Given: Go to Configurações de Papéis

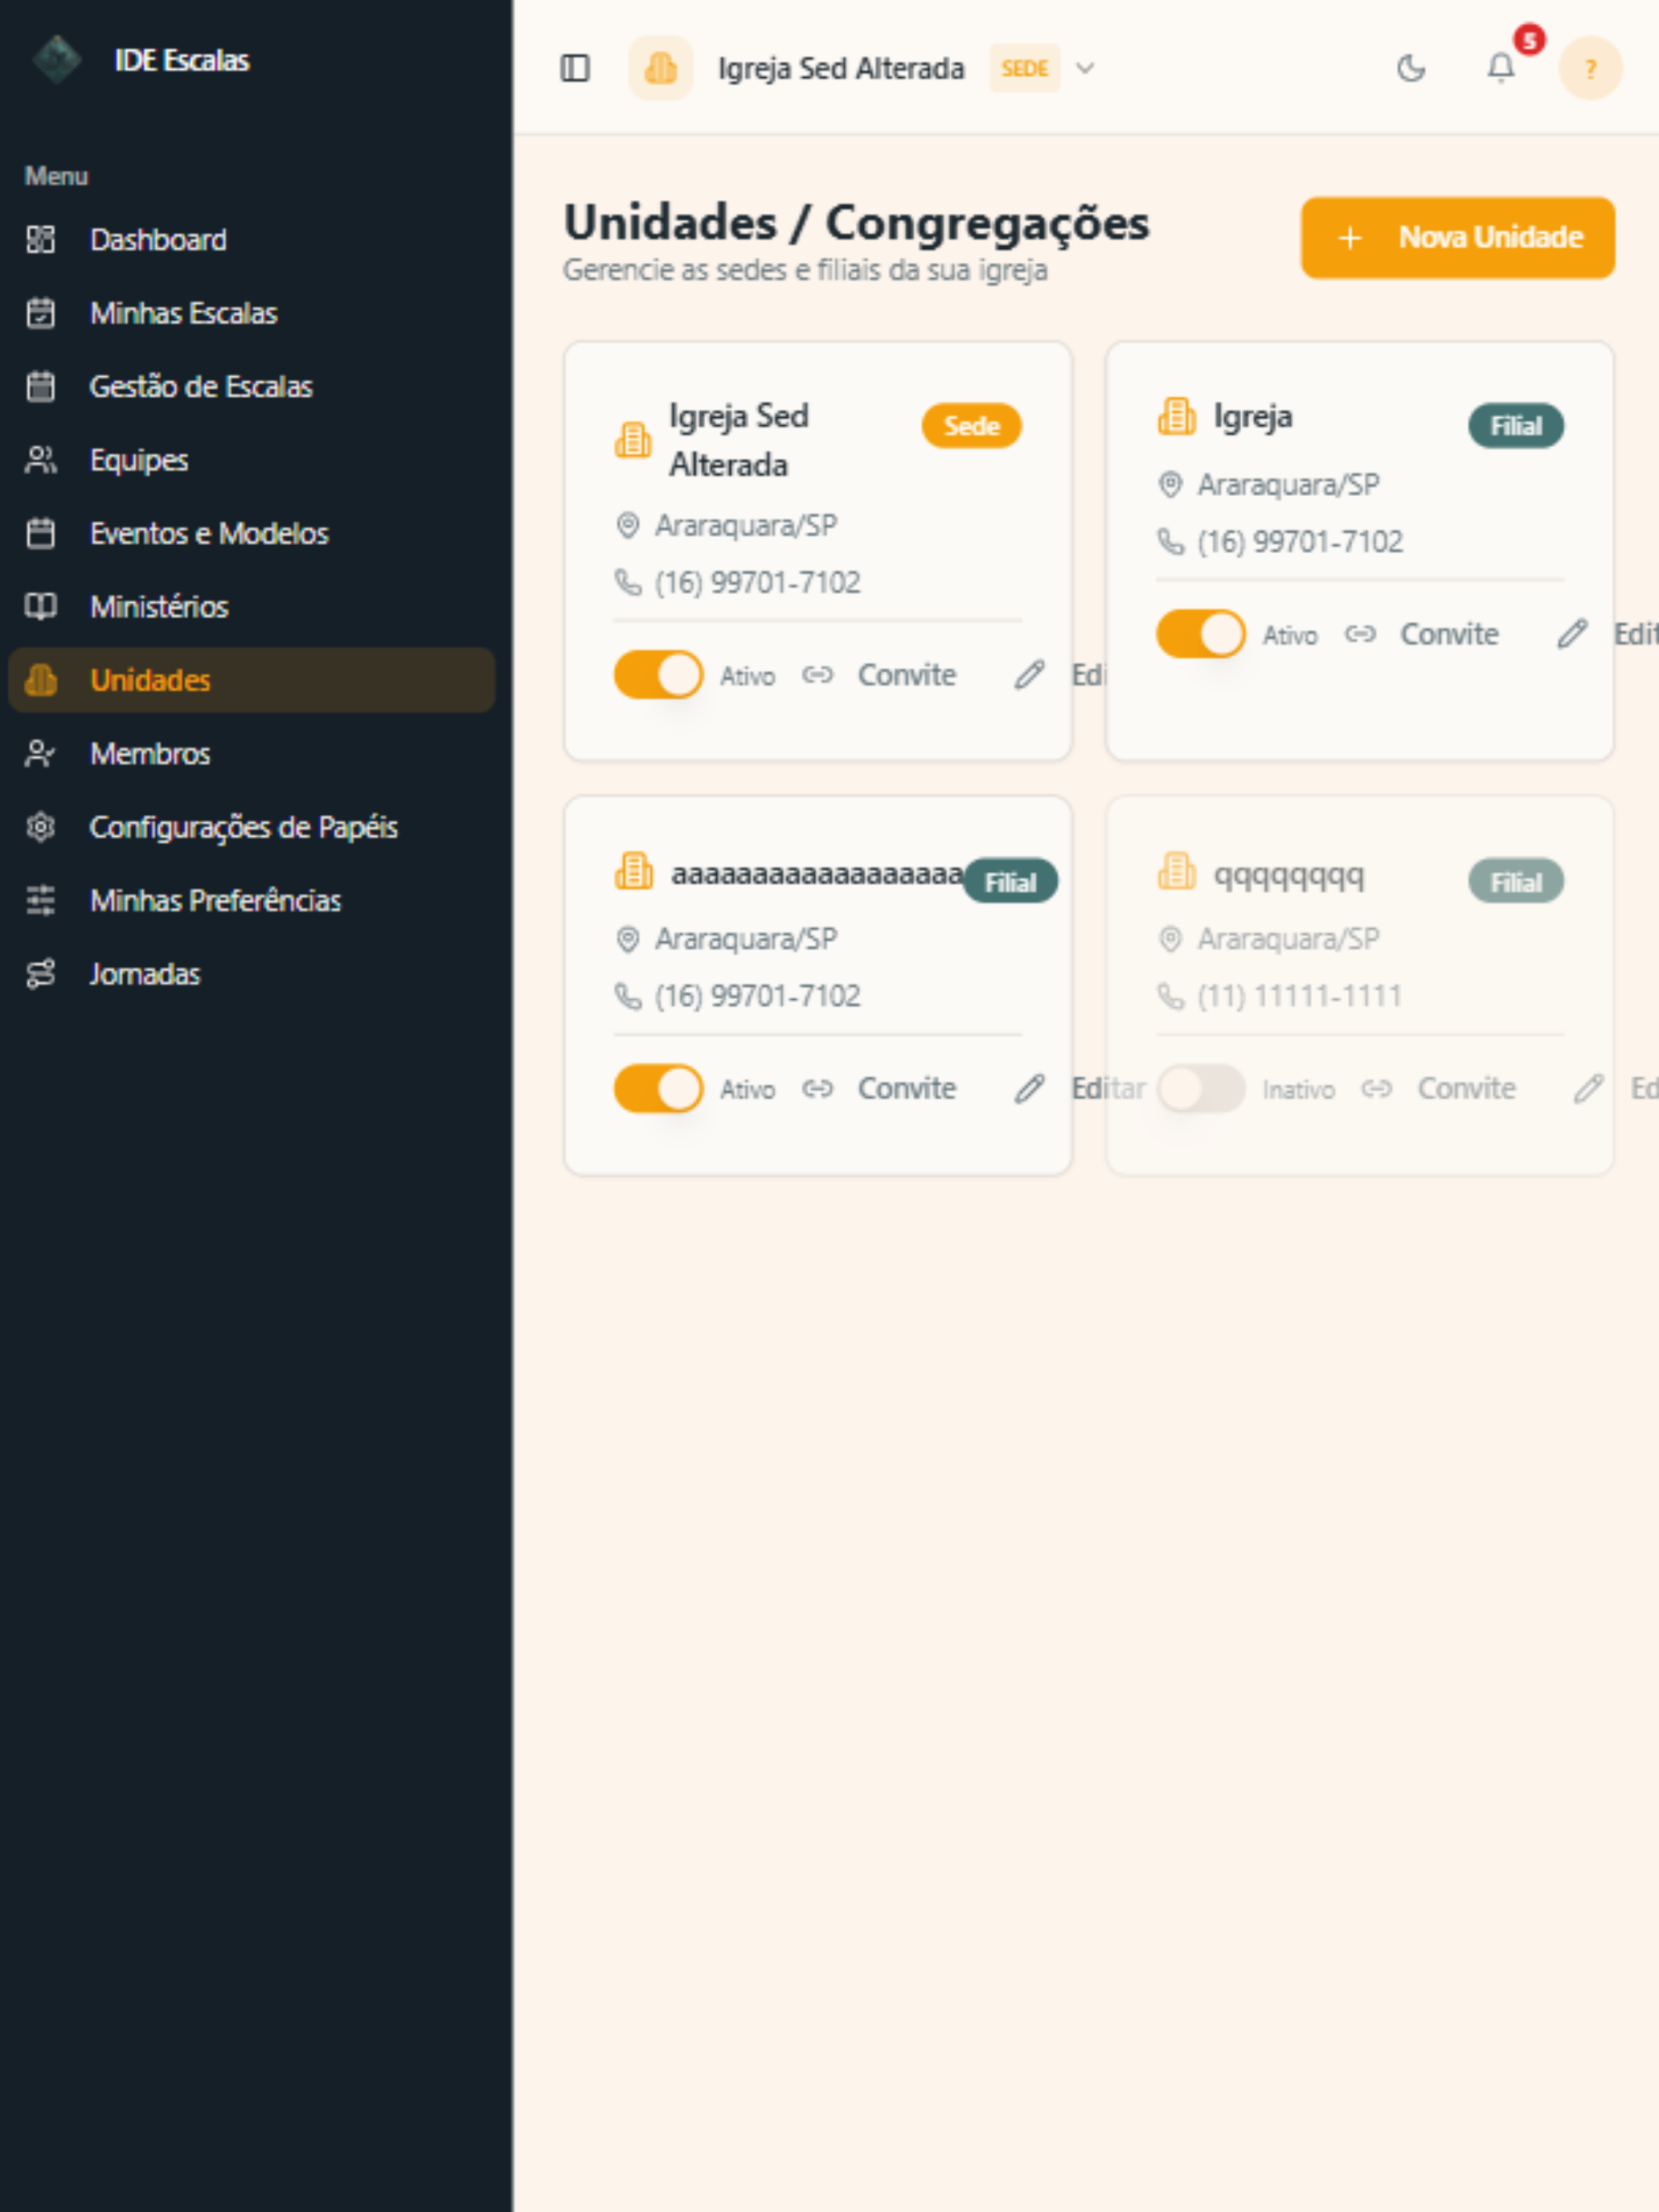Looking at the screenshot, I should (x=251, y=827).
